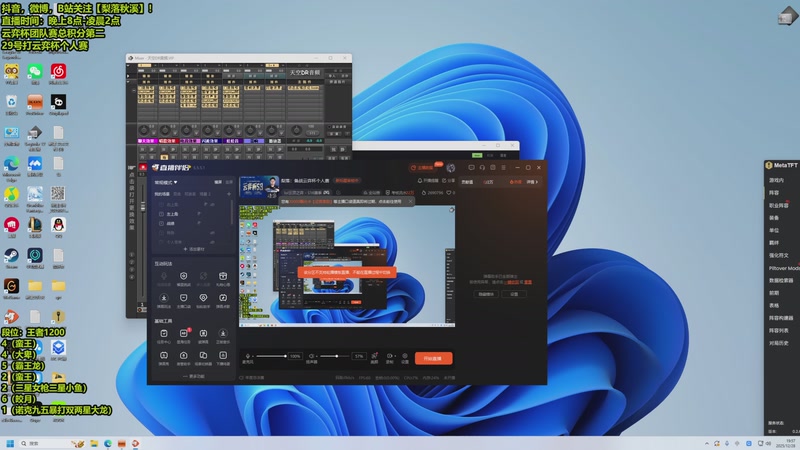Screen dimensions: 800x450
Task: Click the speaker icon beside the 57% slider
Action: 311,356
